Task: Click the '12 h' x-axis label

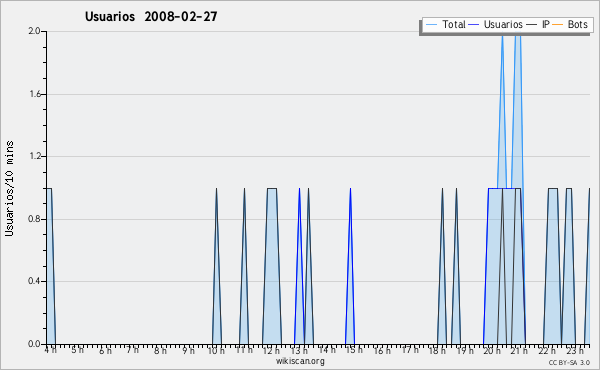Action: coord(271,350)
